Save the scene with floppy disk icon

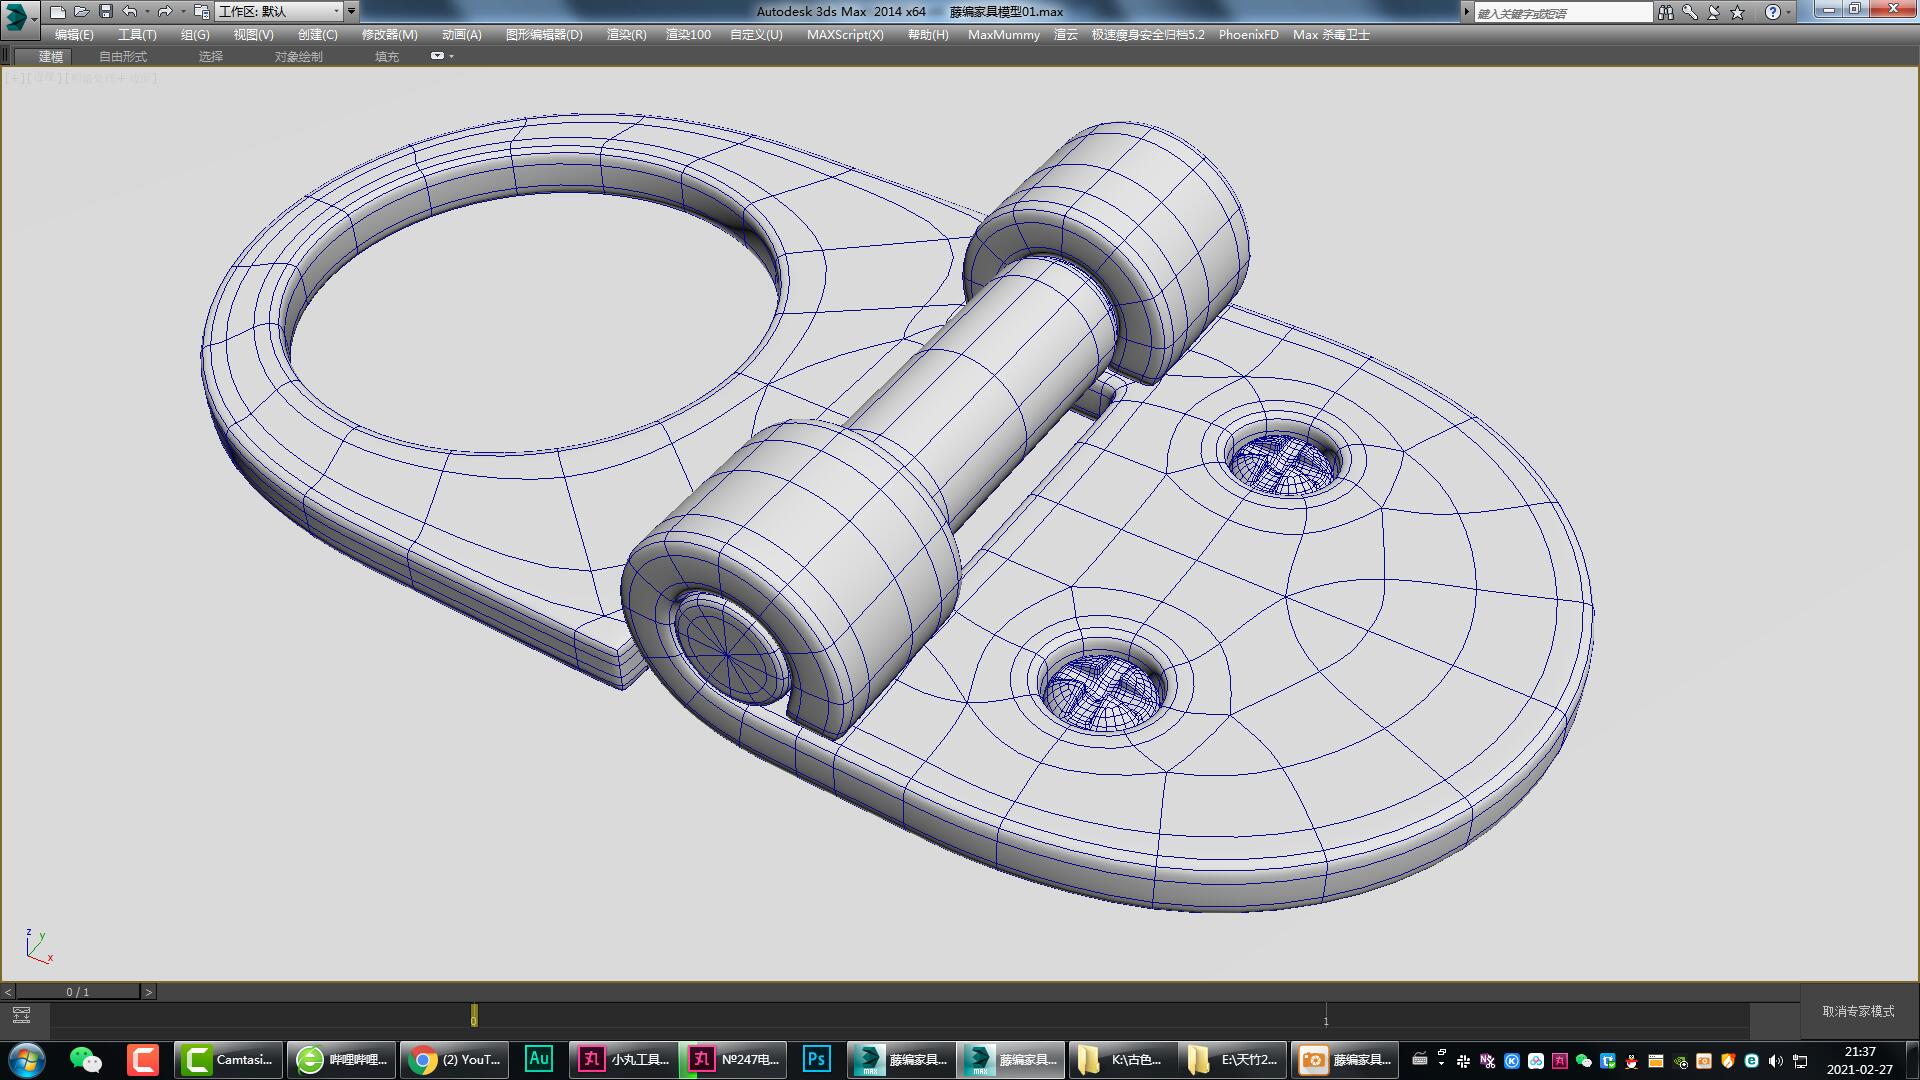(105, 12)
